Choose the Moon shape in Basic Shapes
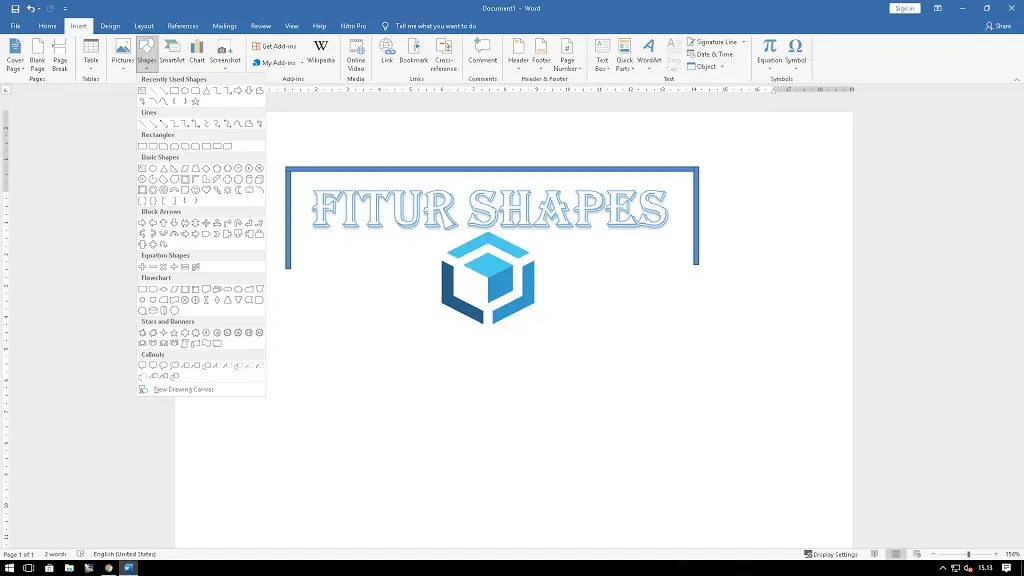The height and width of the screenshot is (576, 1024). (238, 190)
